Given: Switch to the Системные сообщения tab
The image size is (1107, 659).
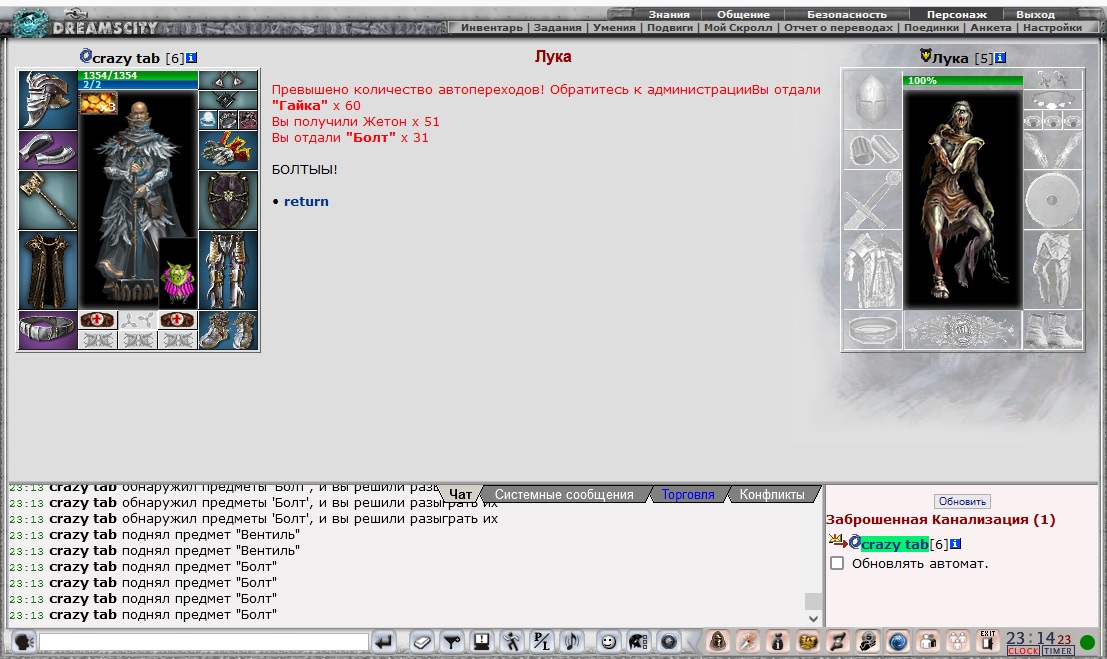Looking at the screenshot, I should (x=564, y=494).
